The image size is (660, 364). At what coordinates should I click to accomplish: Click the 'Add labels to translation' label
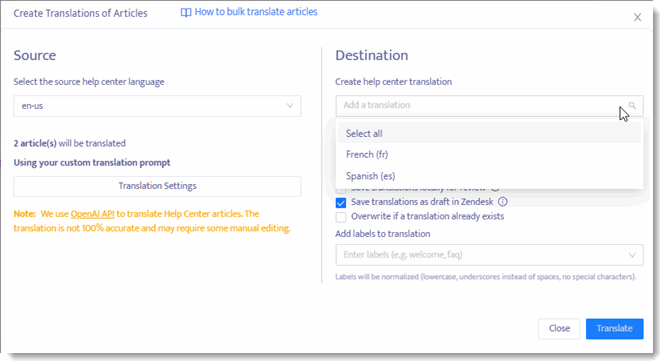[383, 234]
